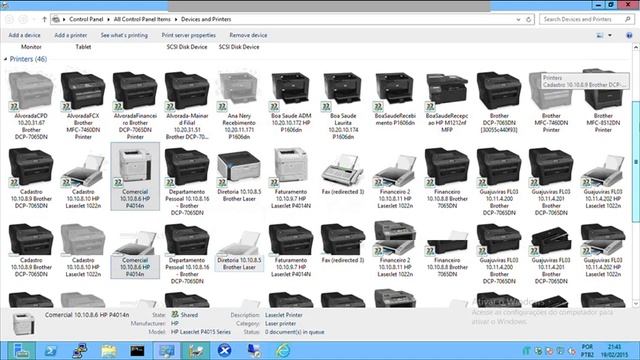Collapse the Printers (46) group

[6, 59]
